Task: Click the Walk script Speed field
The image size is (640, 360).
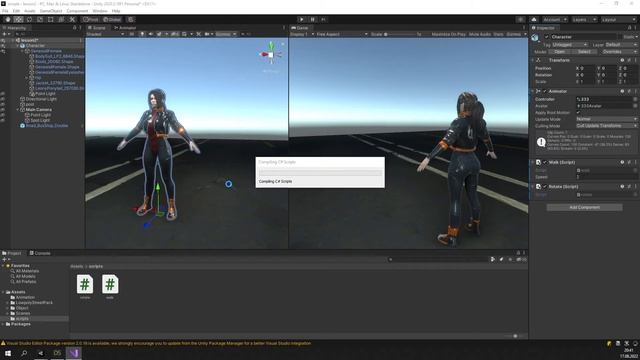Action: (606, 177)
